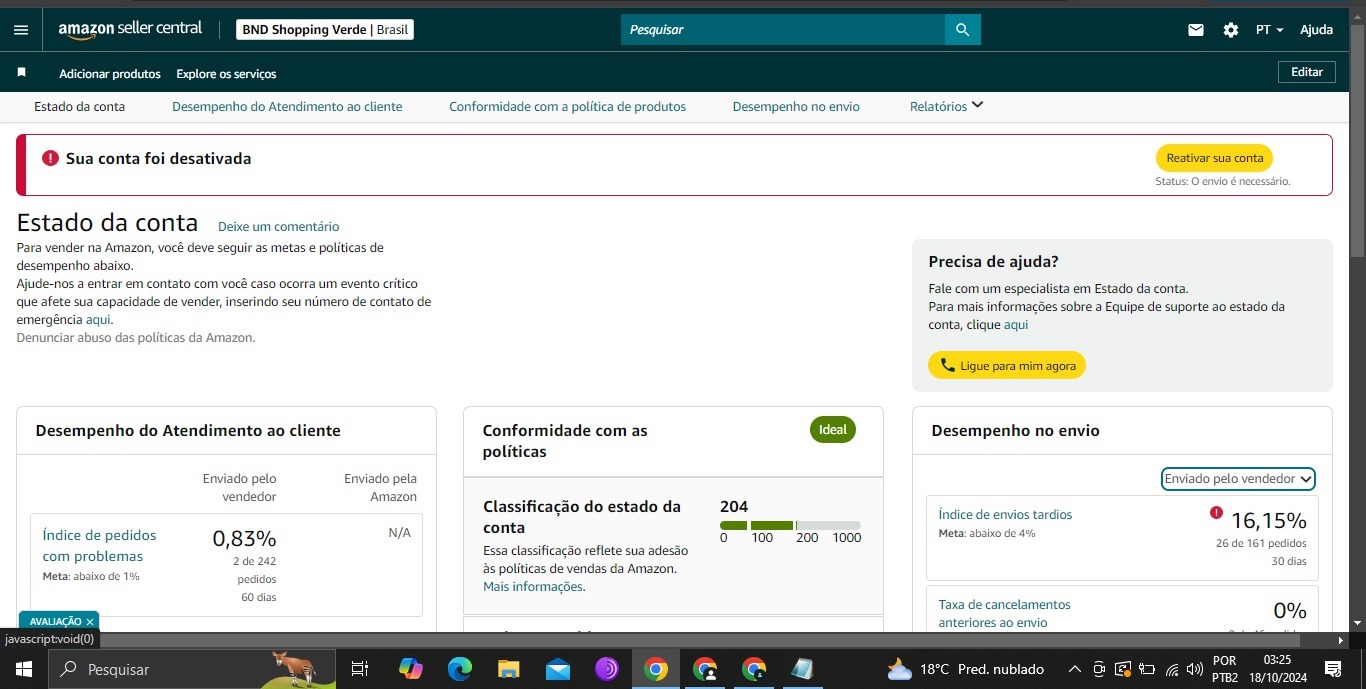Open the notepad-style app on the taskbar

[x=802, y=669]
